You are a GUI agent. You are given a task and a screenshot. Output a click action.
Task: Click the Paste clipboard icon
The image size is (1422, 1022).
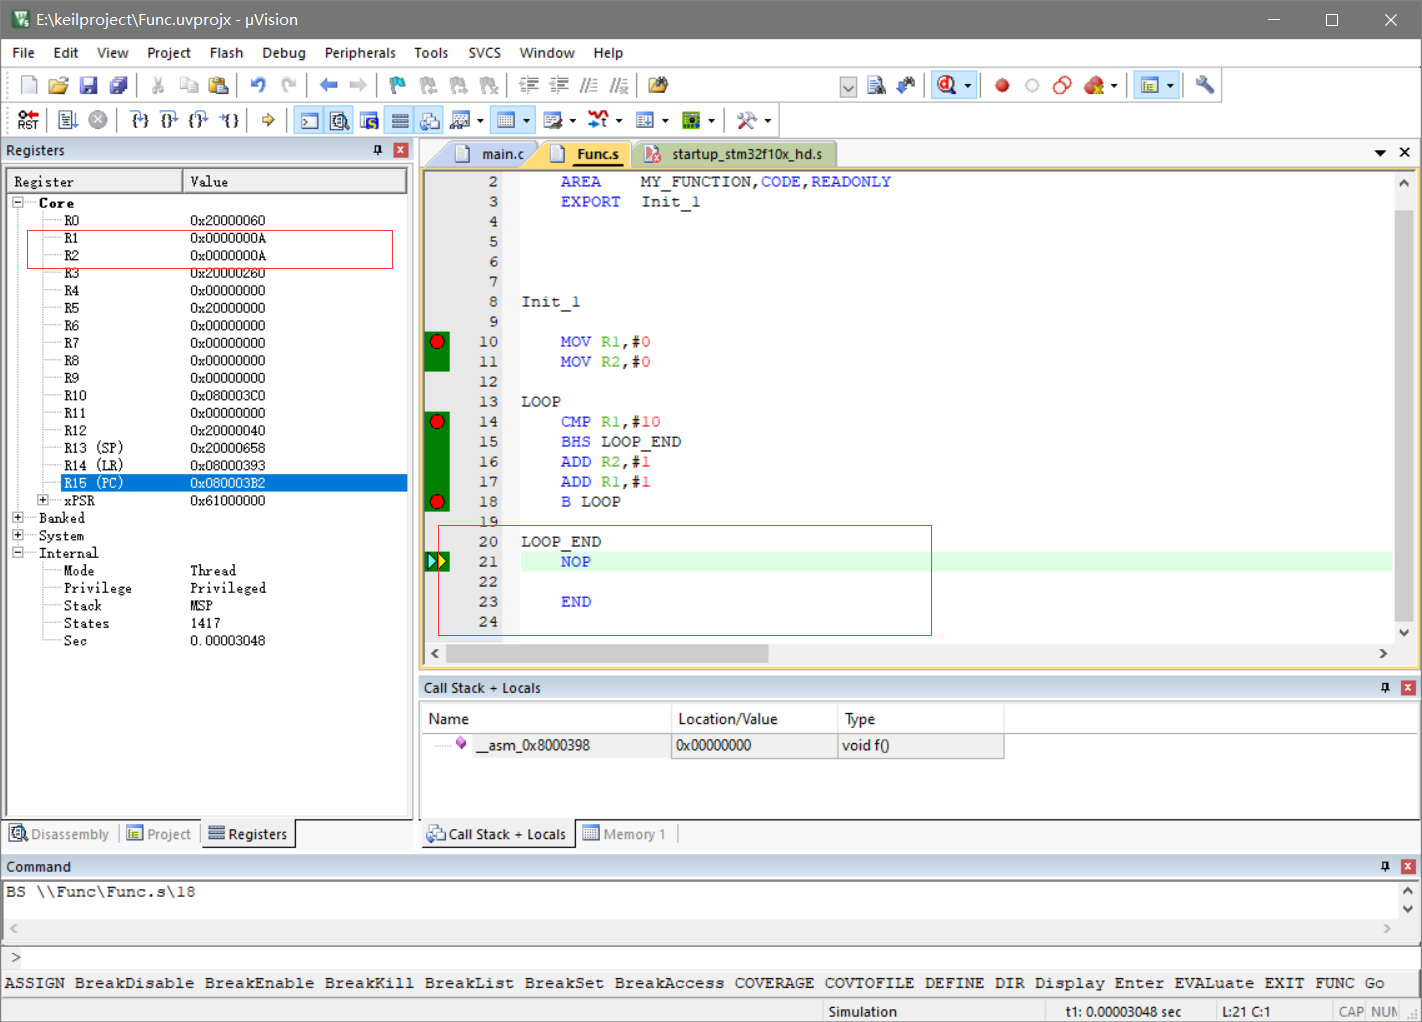[x=218, y=86]
